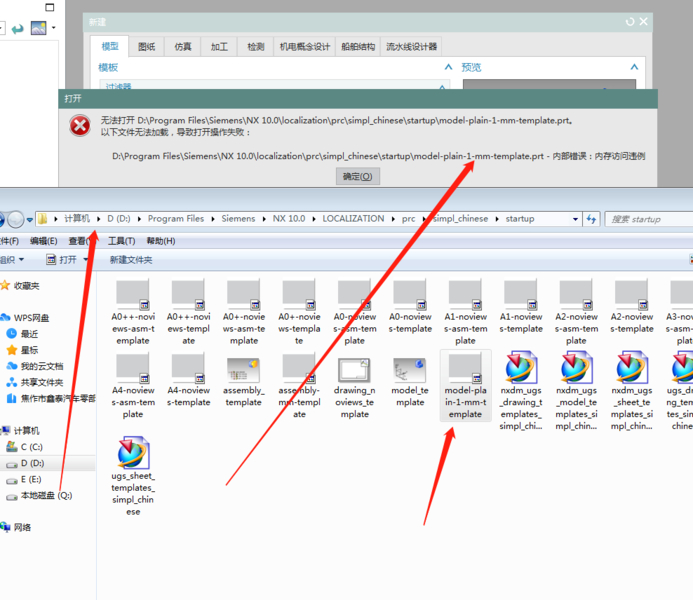Click Program Files breadcrumb
The width and height of the screenshot is (693, 600).
[x=176, y=219]
